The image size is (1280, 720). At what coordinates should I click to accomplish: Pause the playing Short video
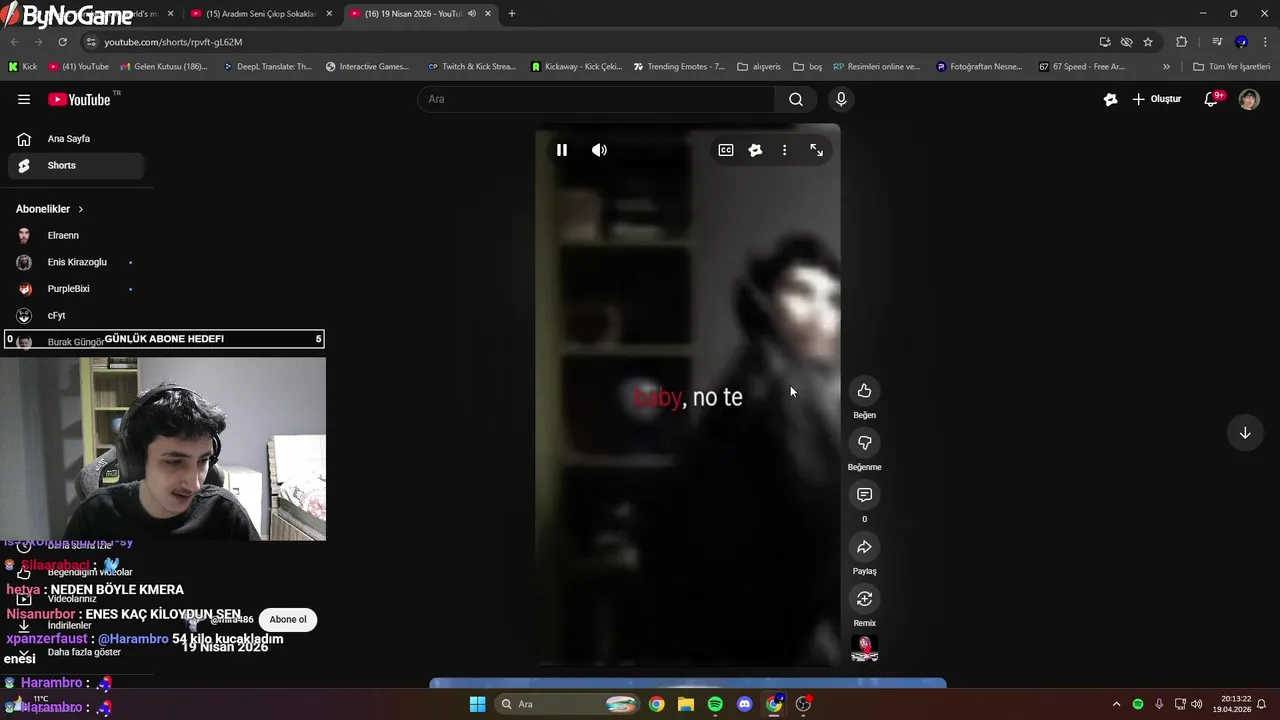[562, 150]
